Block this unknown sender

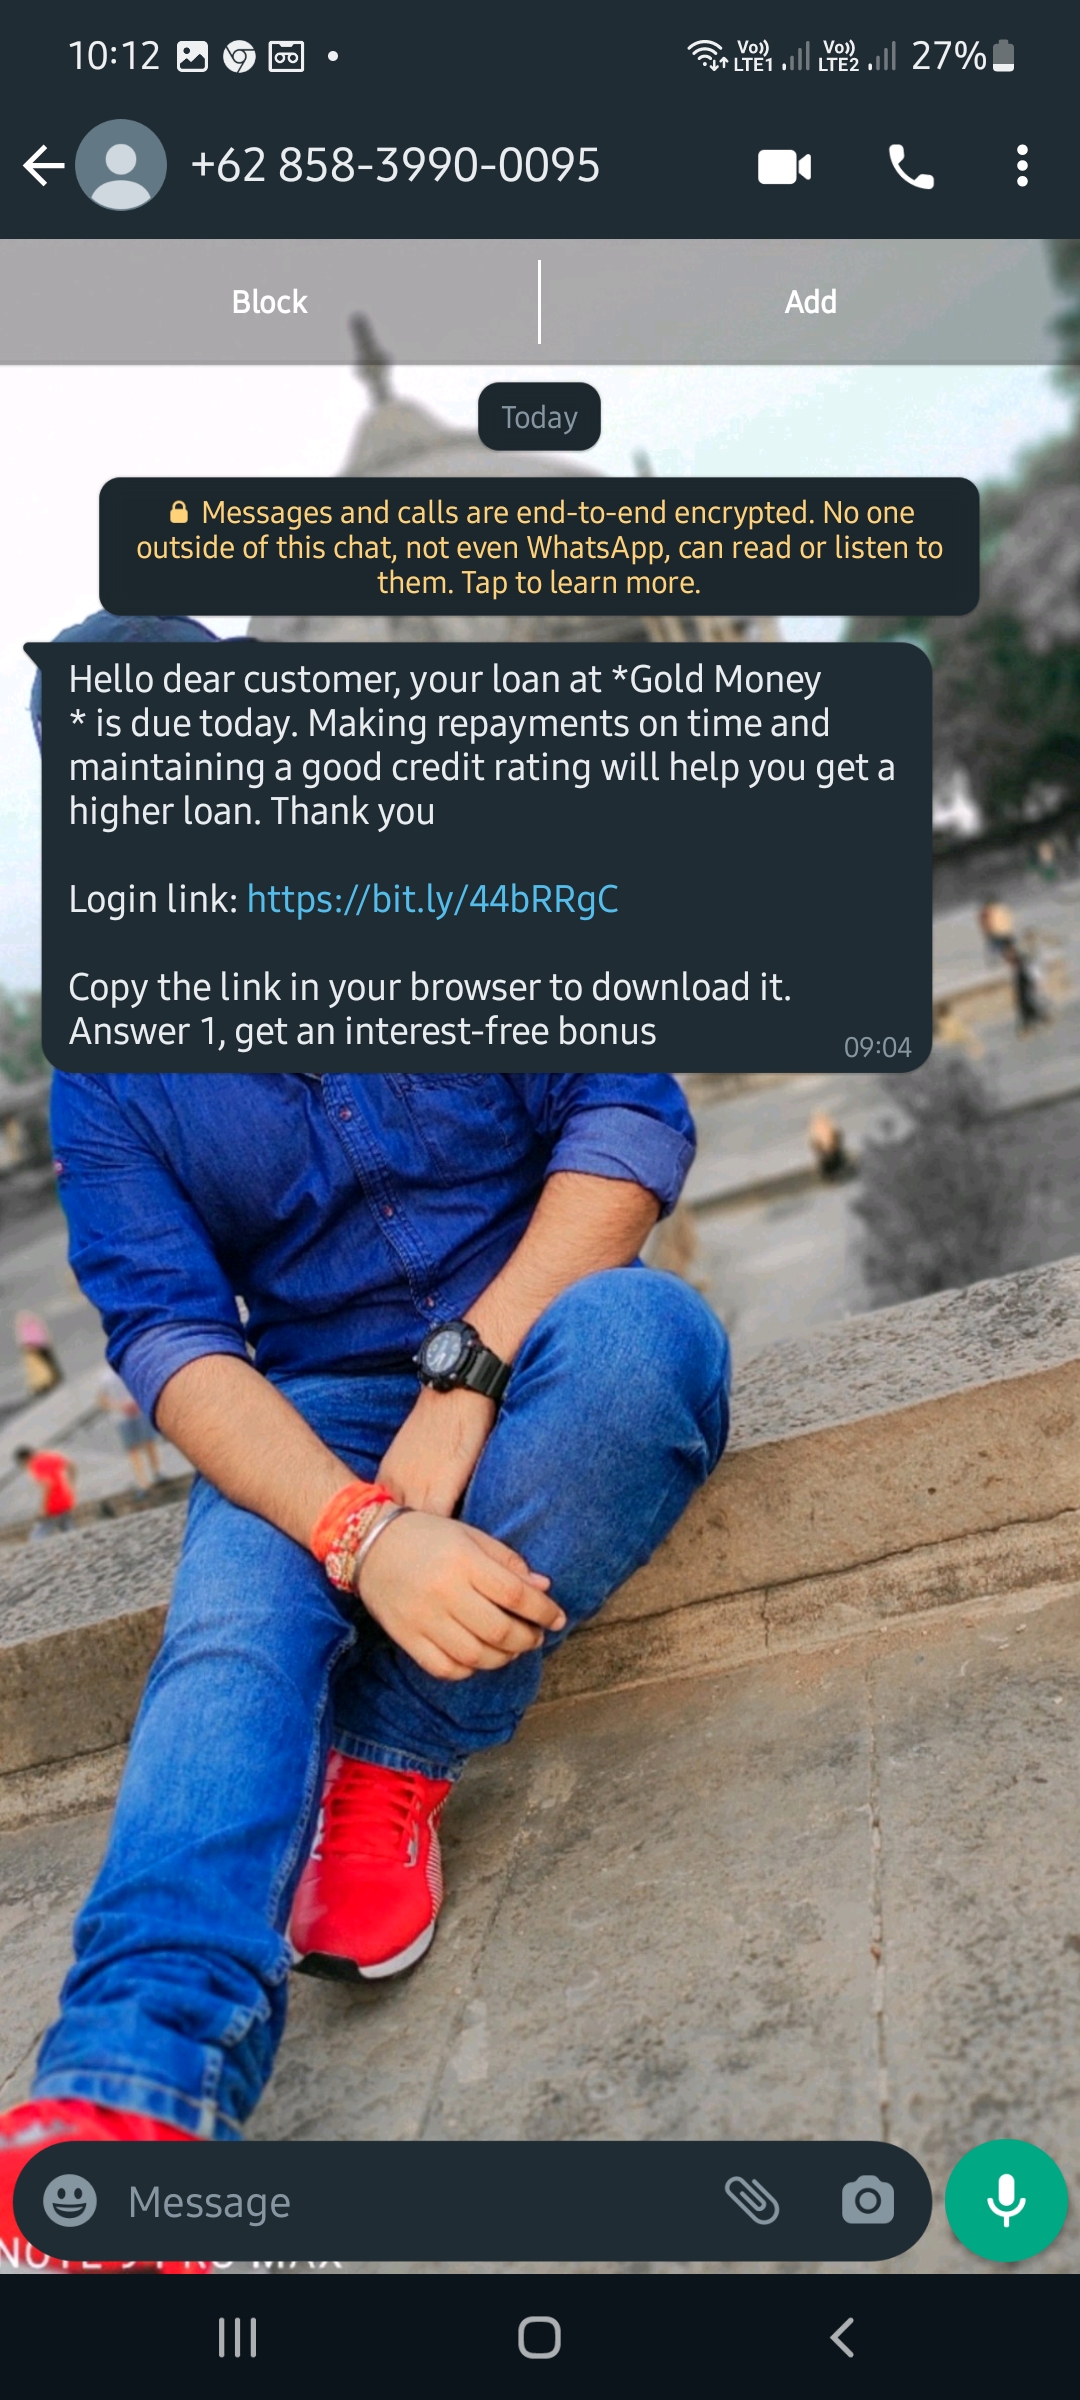click(269, 302)
